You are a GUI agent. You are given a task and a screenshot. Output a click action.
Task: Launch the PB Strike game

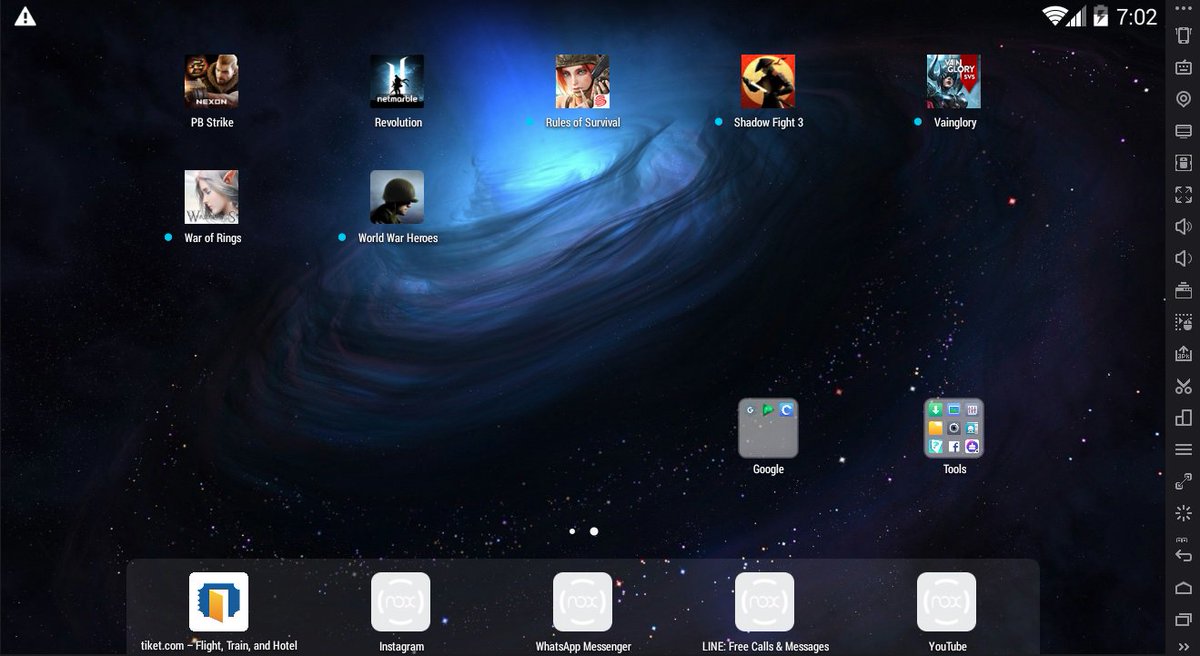(x=211, y=81)
